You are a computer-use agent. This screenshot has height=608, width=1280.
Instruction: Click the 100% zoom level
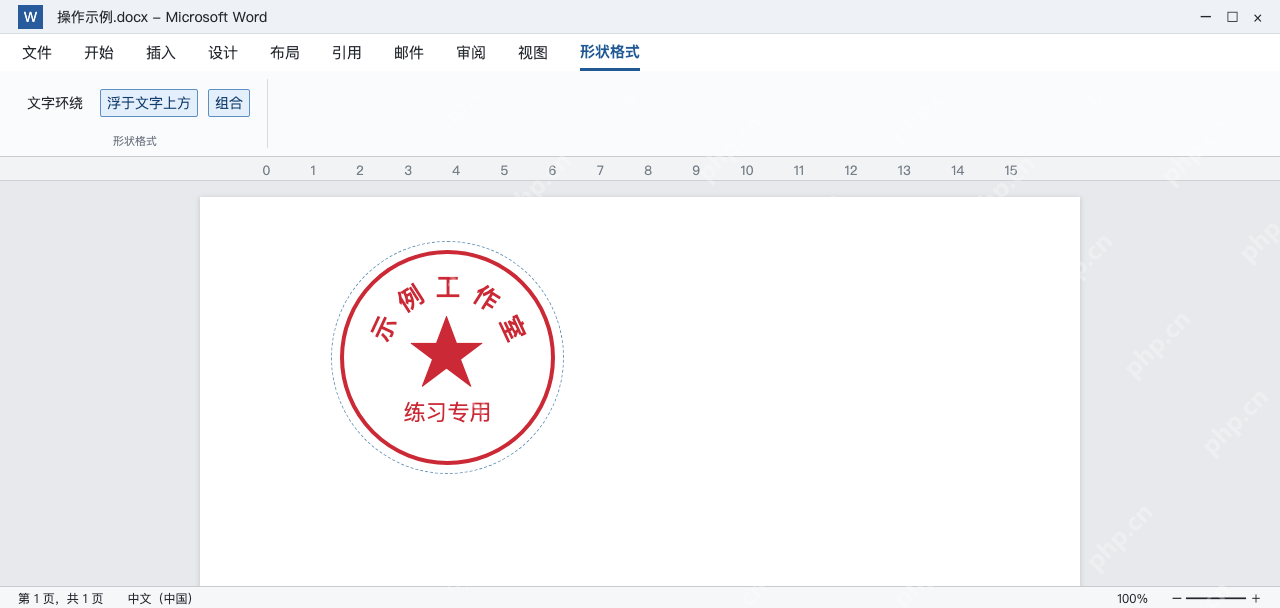1132,598
